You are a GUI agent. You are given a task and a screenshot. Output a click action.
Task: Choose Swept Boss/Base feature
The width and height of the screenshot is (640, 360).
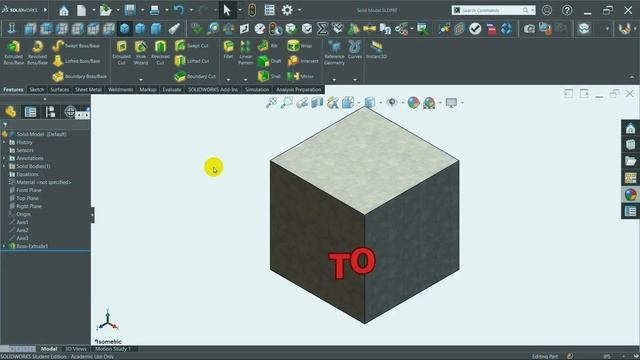76,46
